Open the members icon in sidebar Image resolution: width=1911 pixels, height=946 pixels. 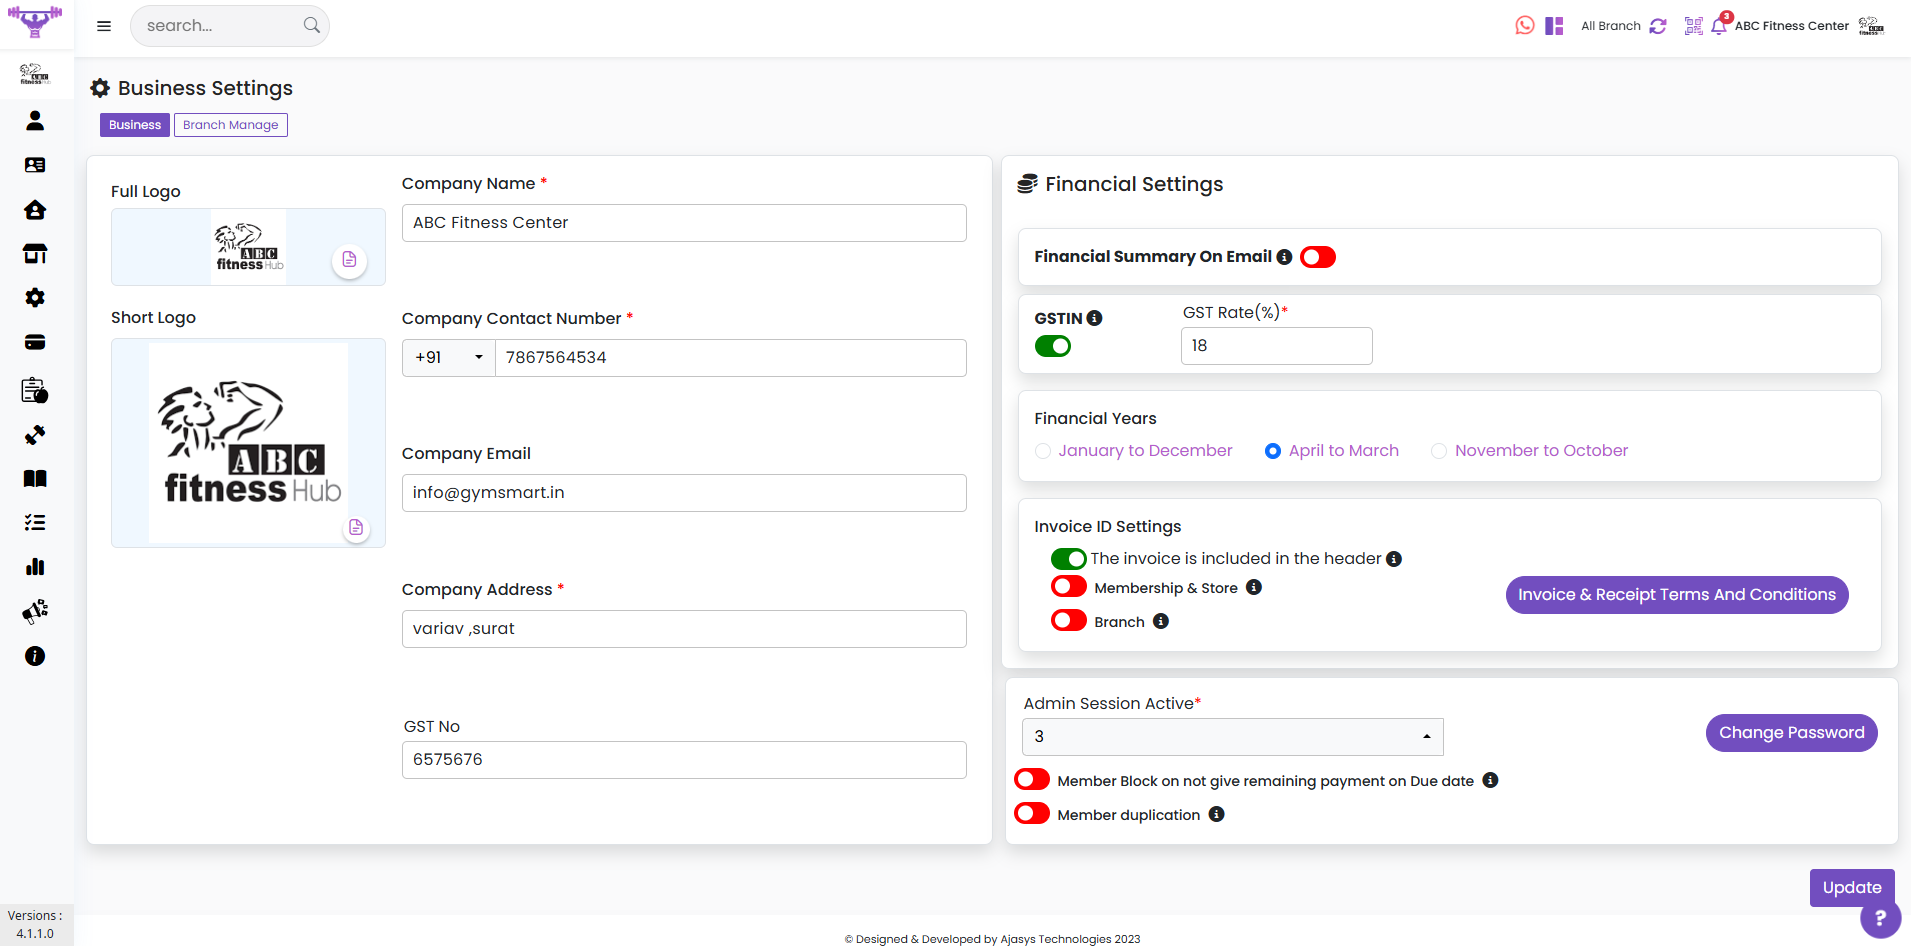pos(35,121)
